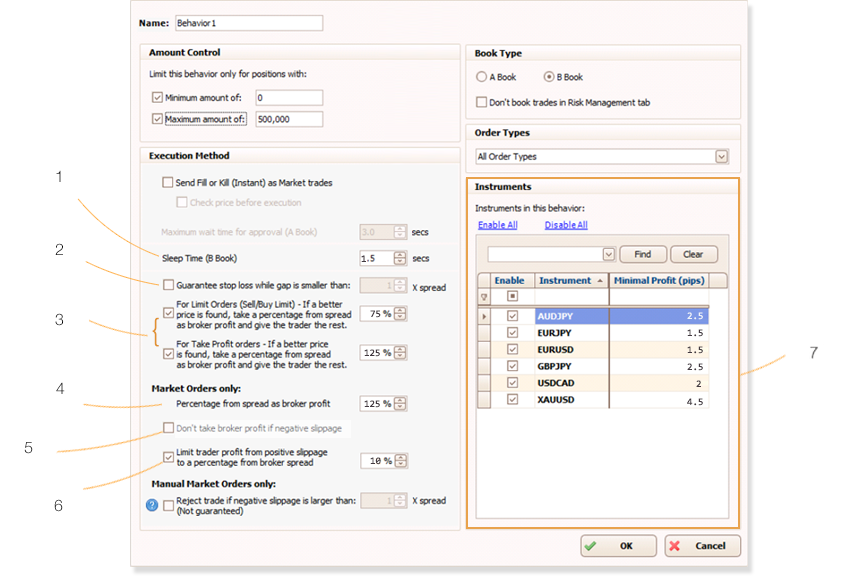The width and height of the screenshot is (842, 576).
Task: Click the Enable All link
Action: tap(497, 225)
